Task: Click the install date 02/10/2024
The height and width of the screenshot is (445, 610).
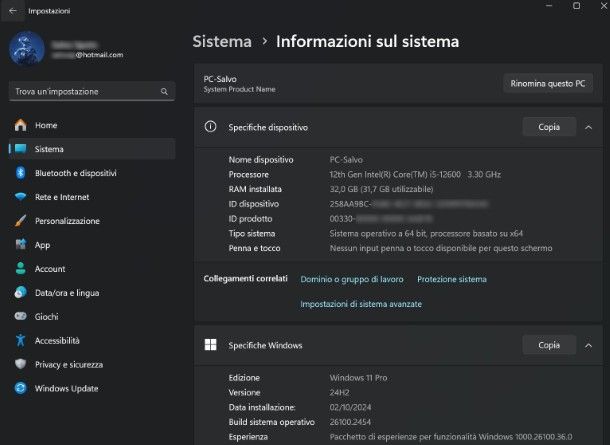Action: point(350,407)
